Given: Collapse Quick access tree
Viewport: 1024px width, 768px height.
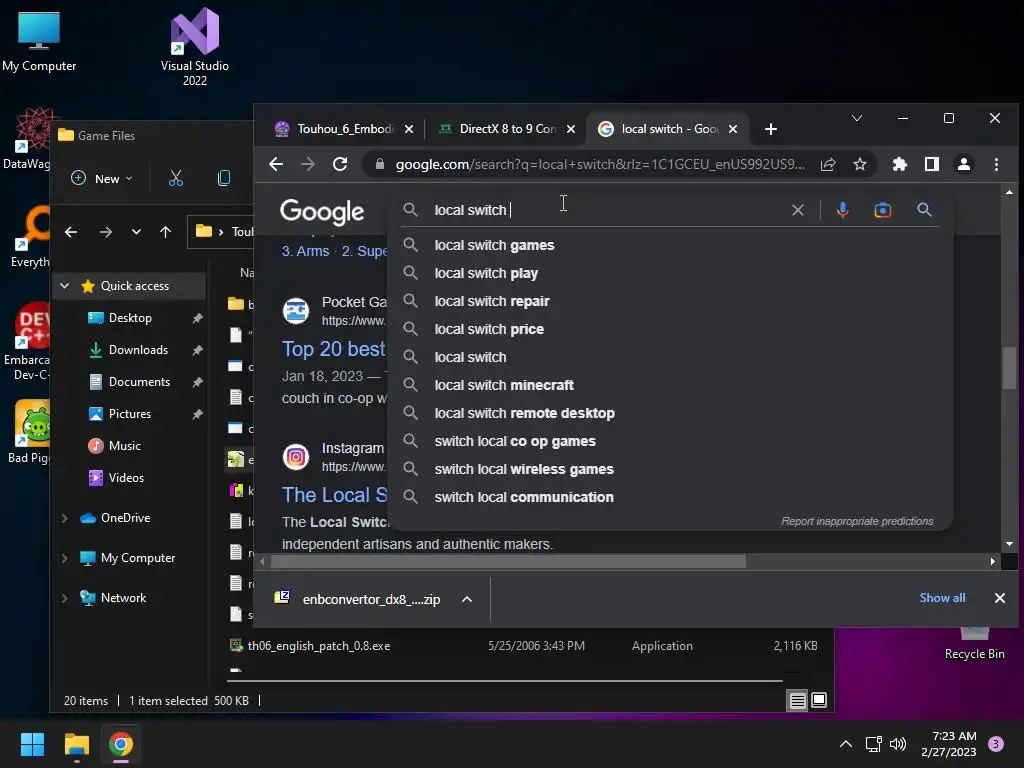Looking at the screenshot, I should click(x=65, y=286).
